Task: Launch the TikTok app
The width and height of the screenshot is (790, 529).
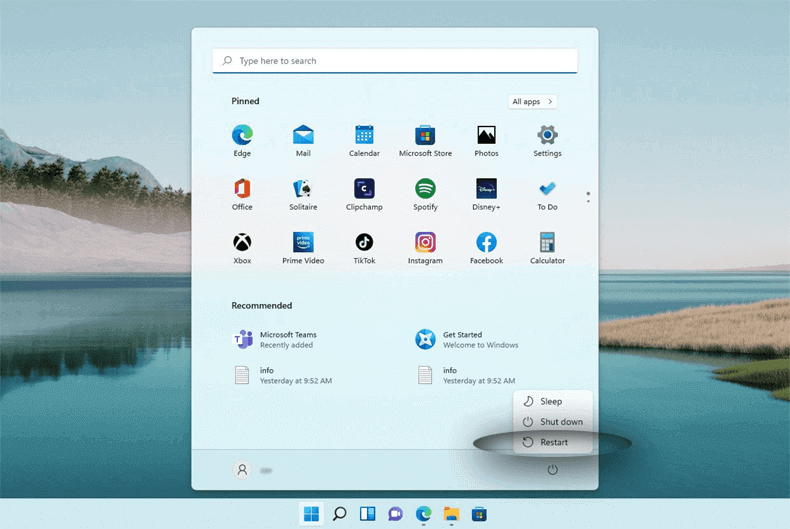Action: point(364,248)
